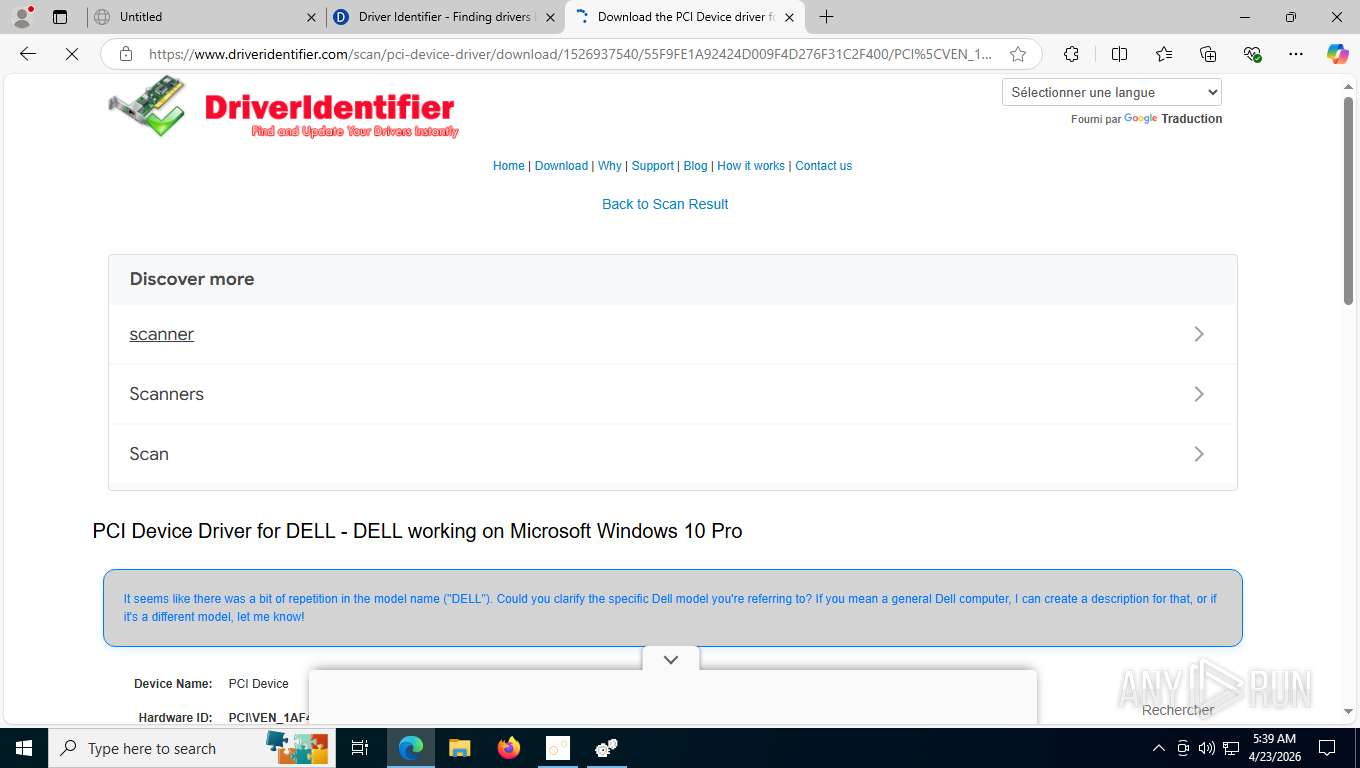Launch Firefox from the taskbar
1360x768 pixels.
pos(509,748)
